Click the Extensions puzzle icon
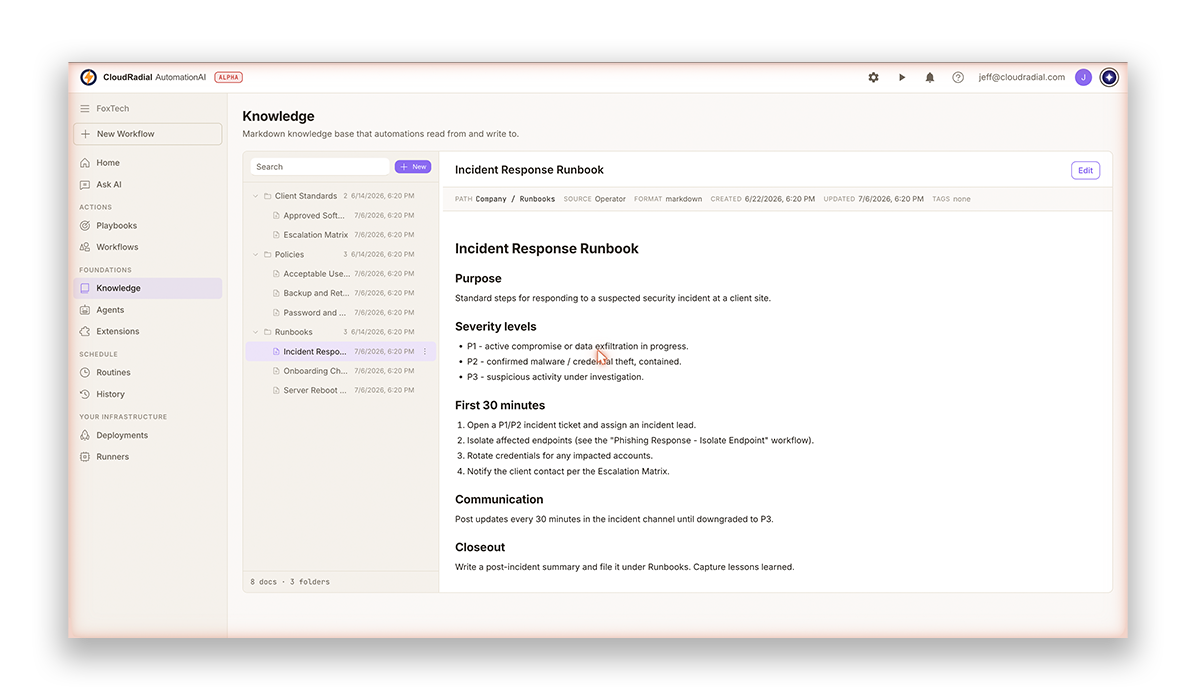This screenshot has height=700, width=1200. [85, 331]
